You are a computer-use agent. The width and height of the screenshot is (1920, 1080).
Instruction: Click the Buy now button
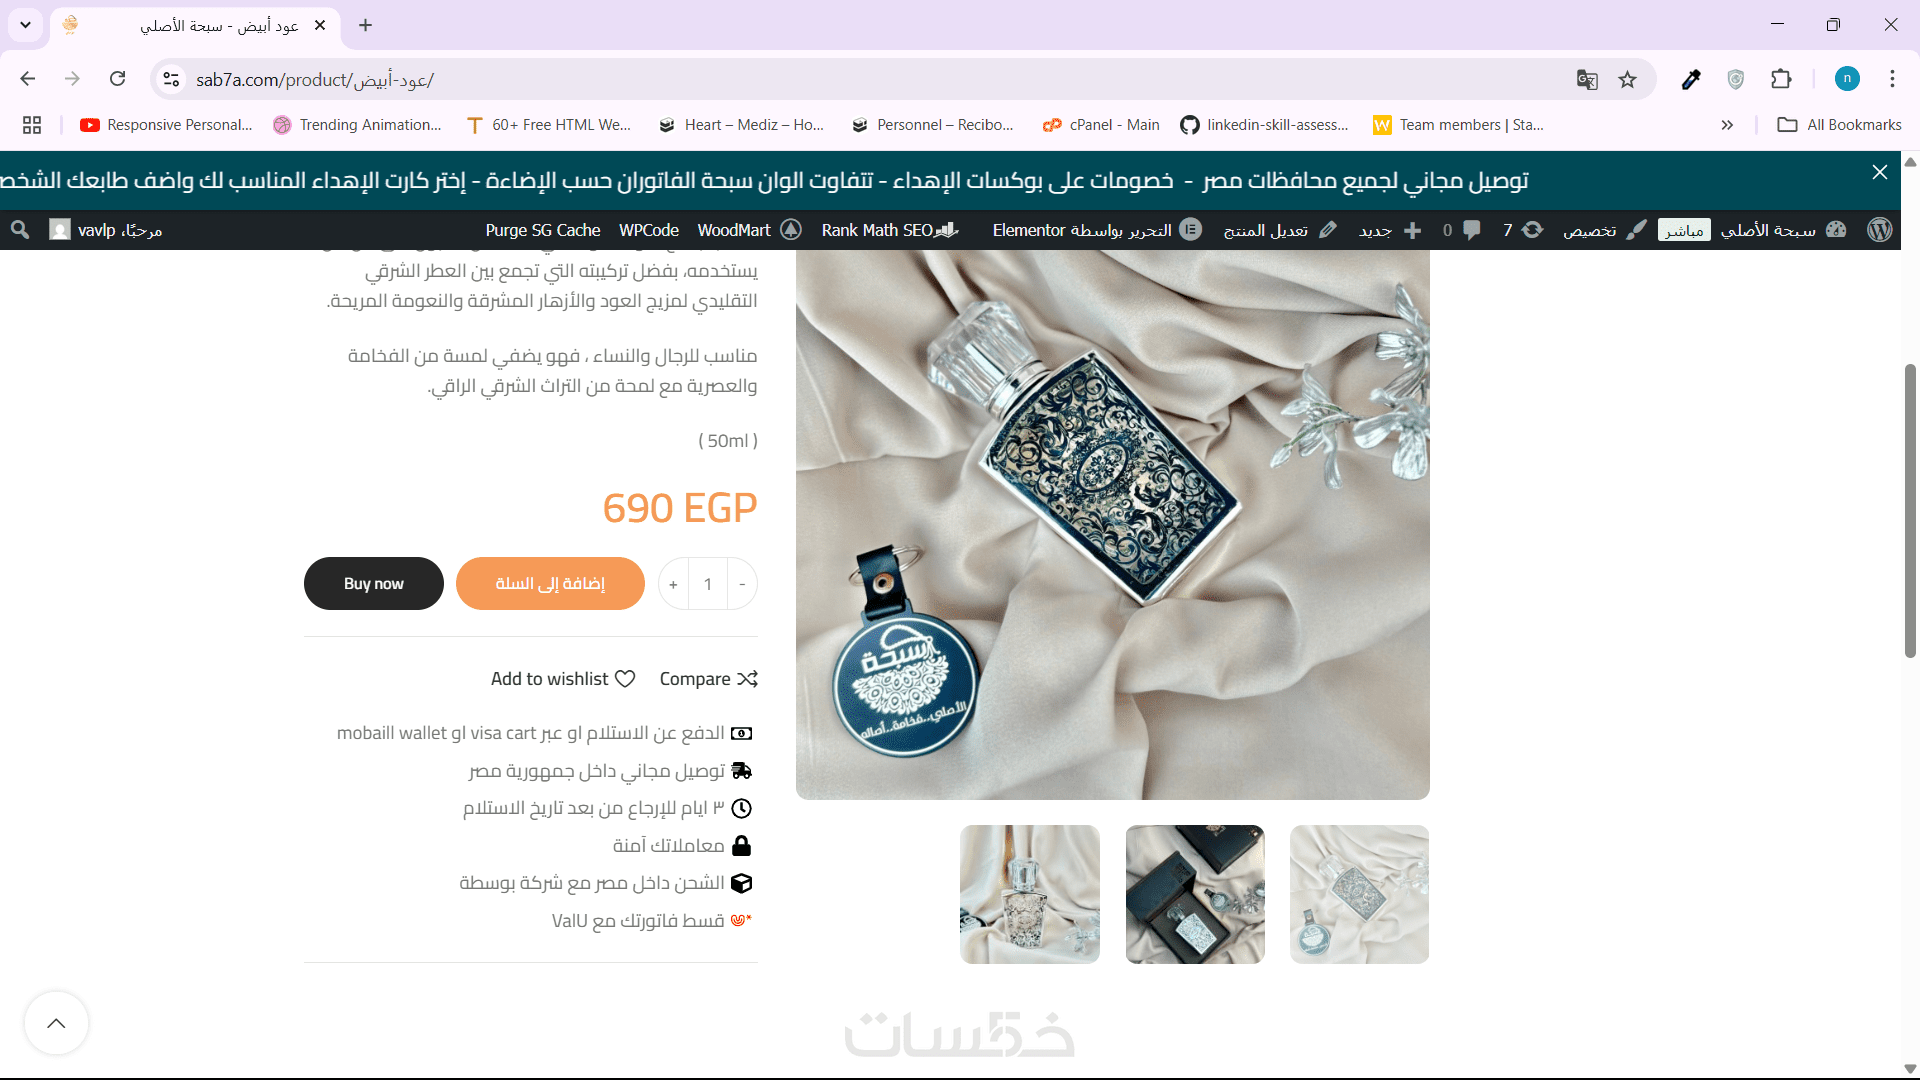(374, 583)
